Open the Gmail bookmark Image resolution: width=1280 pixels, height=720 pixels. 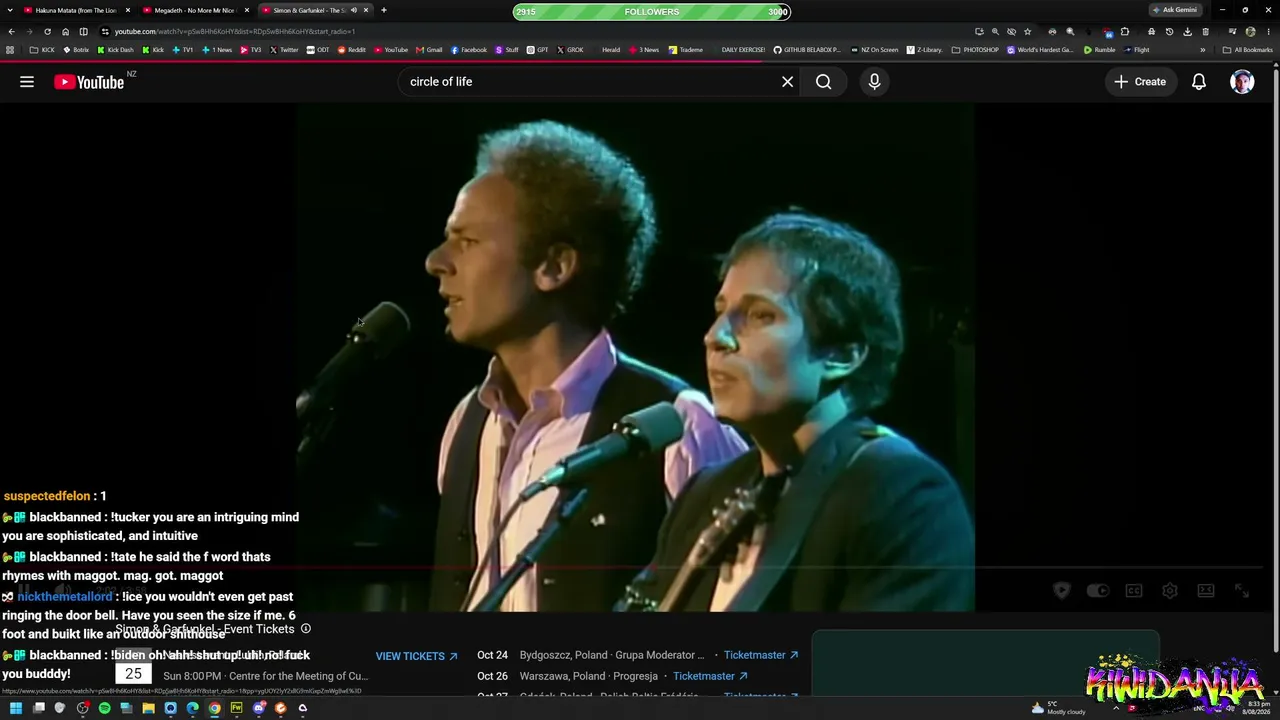point(430,49)
